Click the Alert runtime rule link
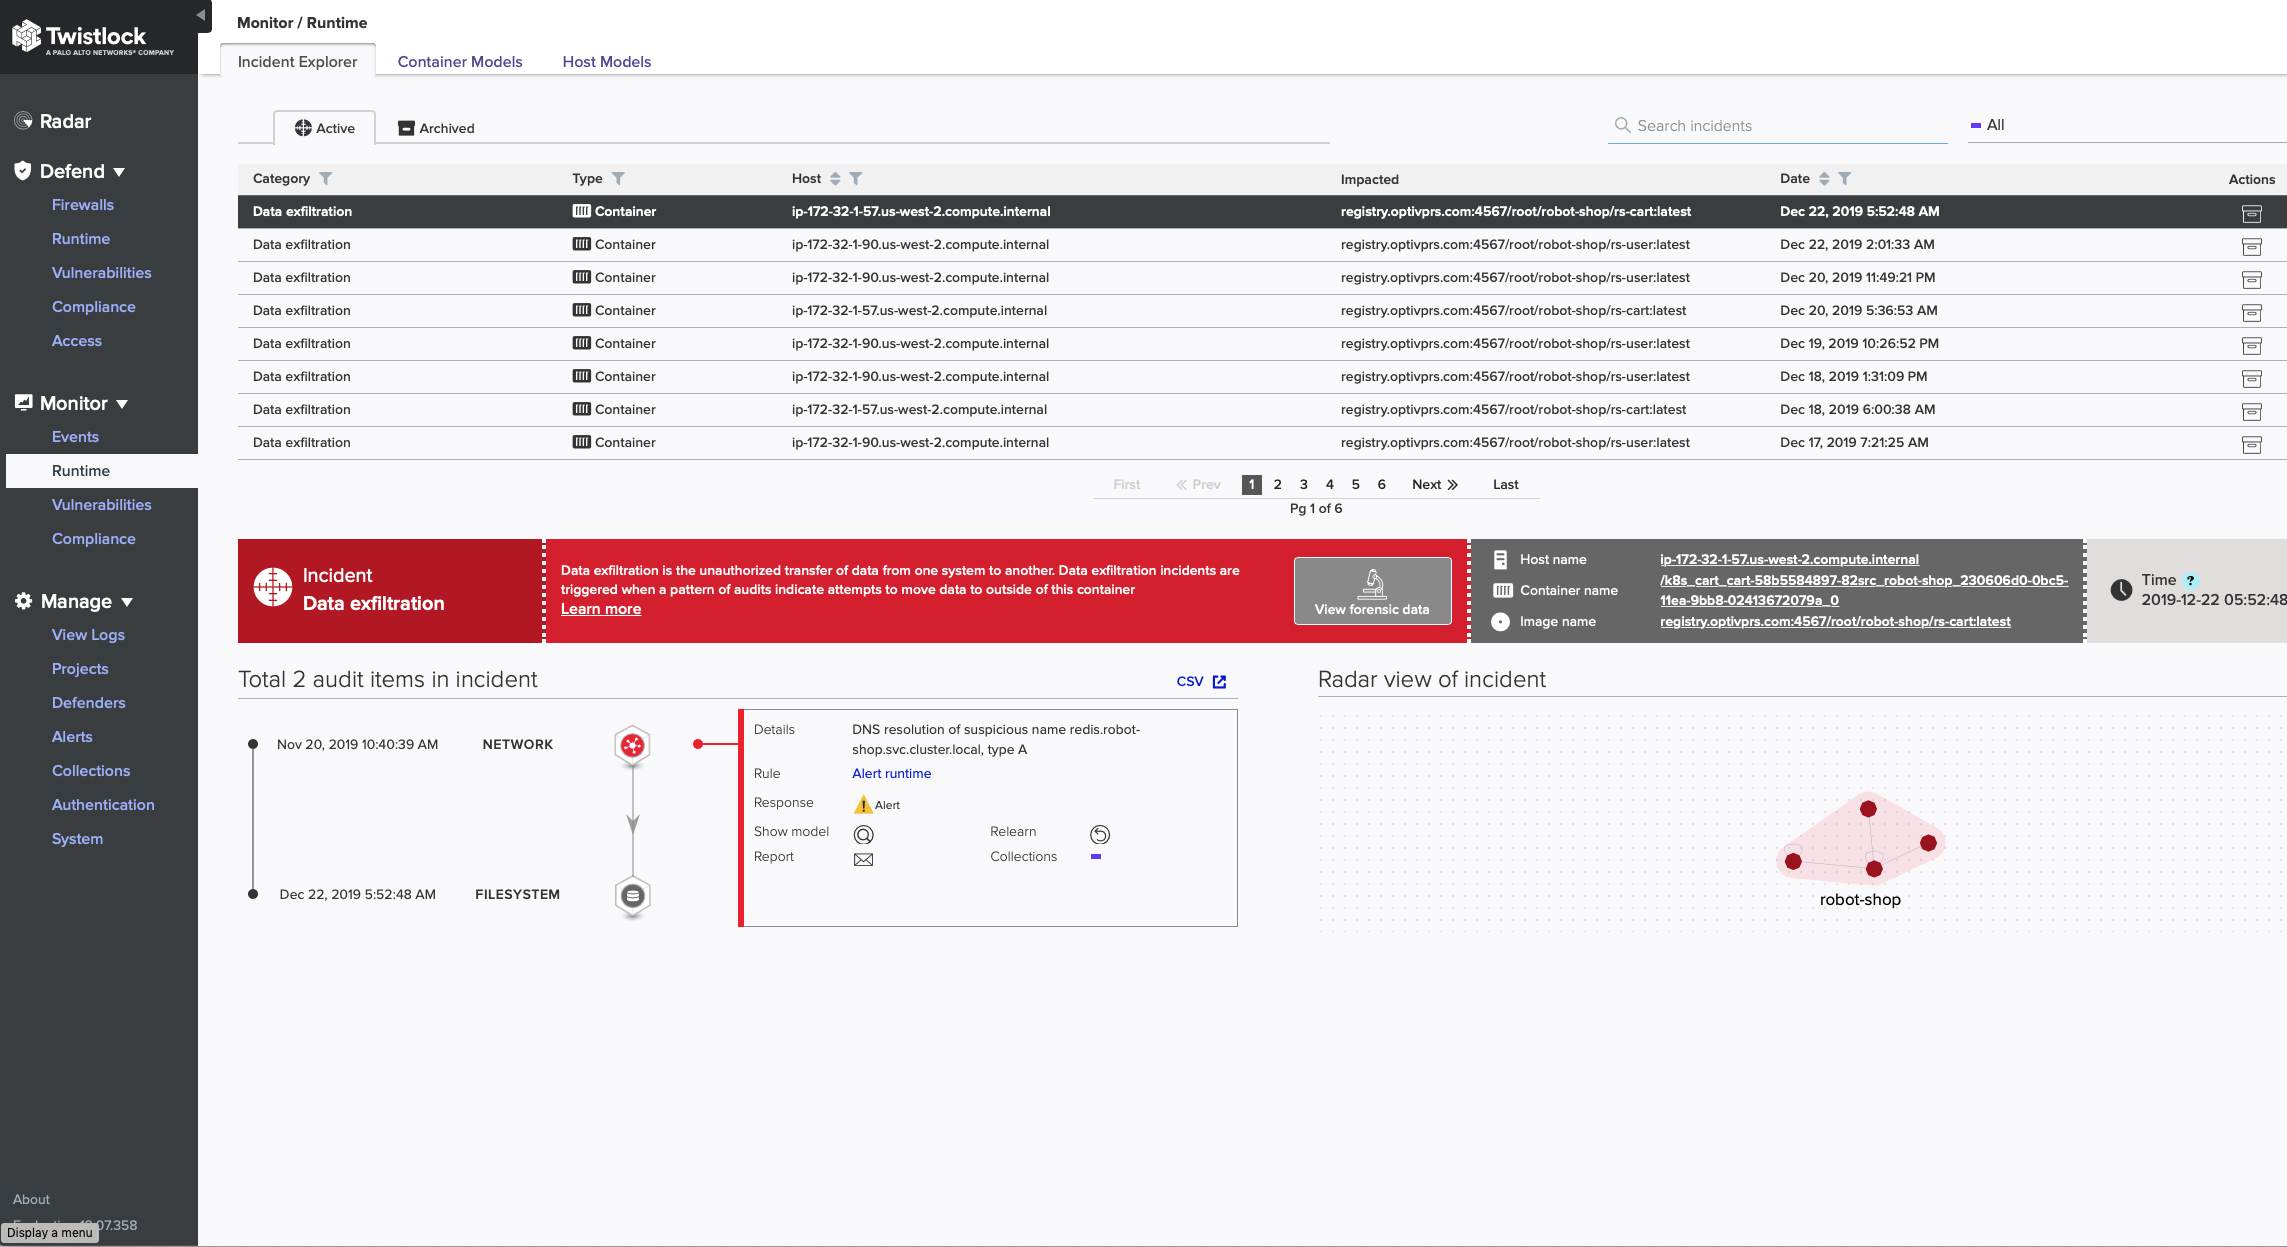This screenshot has height=1247, width=2287. (x=890, y=772)
